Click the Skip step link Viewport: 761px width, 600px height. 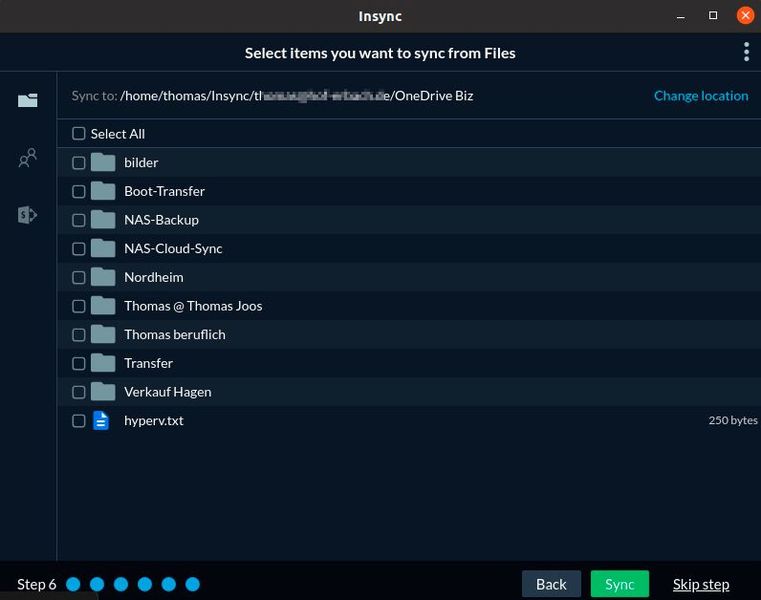[x=701, y=584]
